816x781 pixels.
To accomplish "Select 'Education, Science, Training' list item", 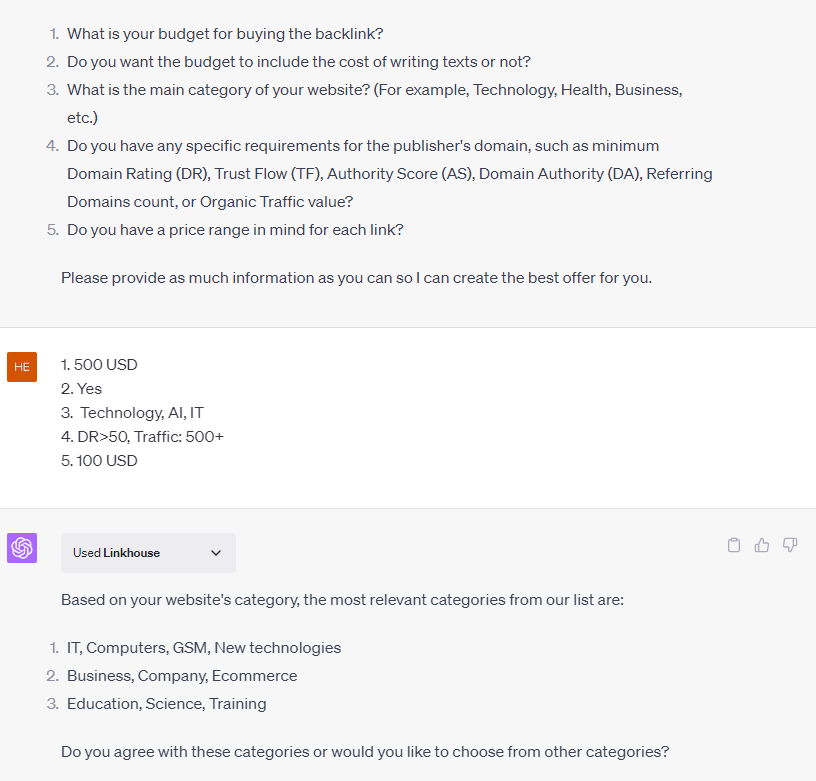I will point(167,703).
